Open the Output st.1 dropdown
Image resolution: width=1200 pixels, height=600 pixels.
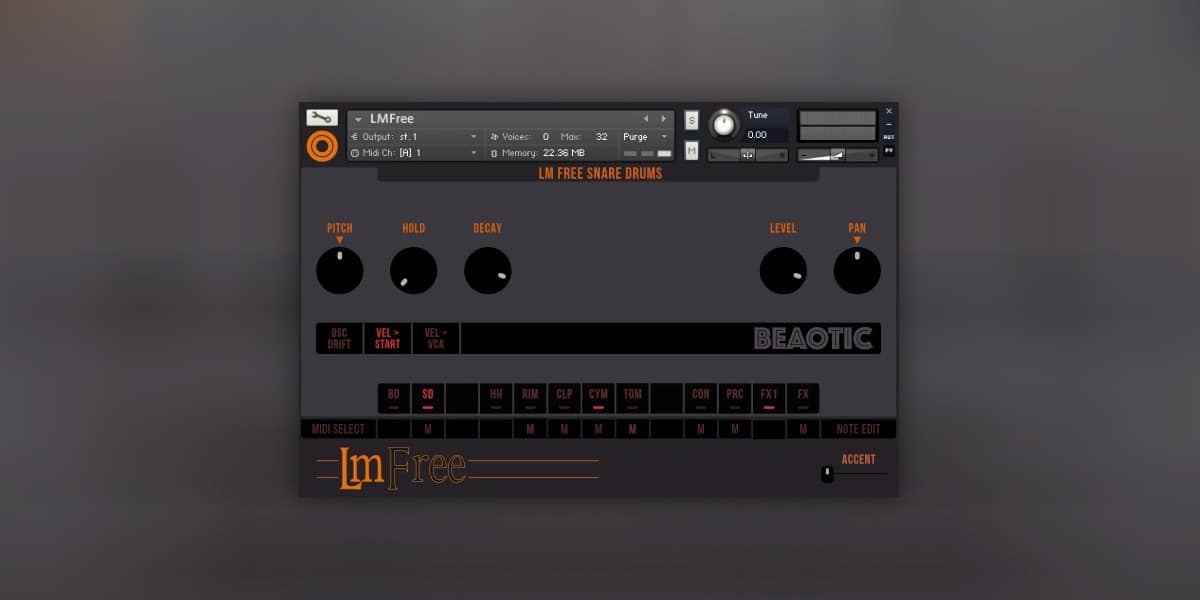click(x=416, y=136)
